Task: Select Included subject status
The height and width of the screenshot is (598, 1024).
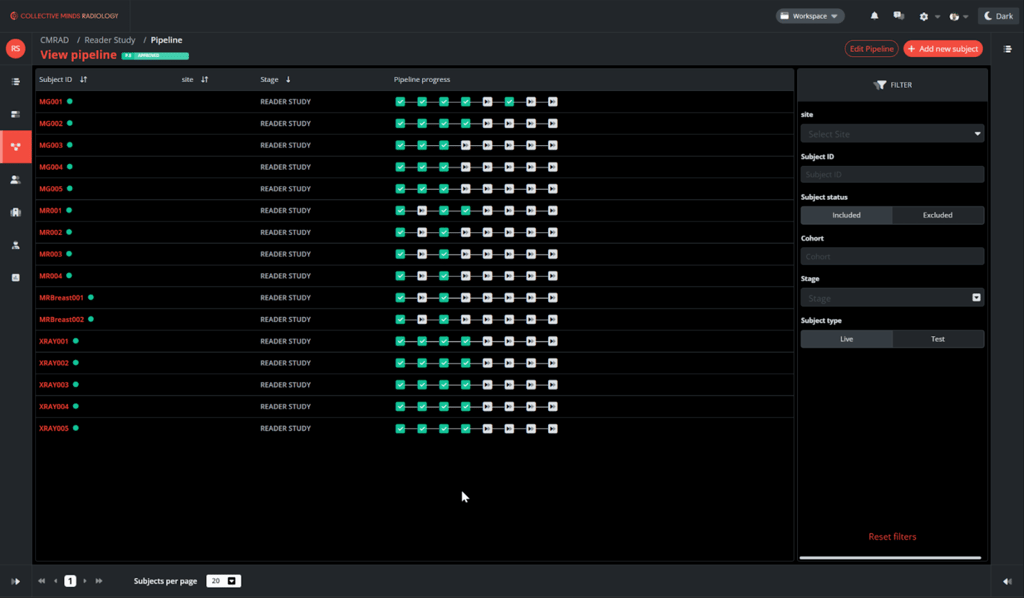Action: (846, 215)
